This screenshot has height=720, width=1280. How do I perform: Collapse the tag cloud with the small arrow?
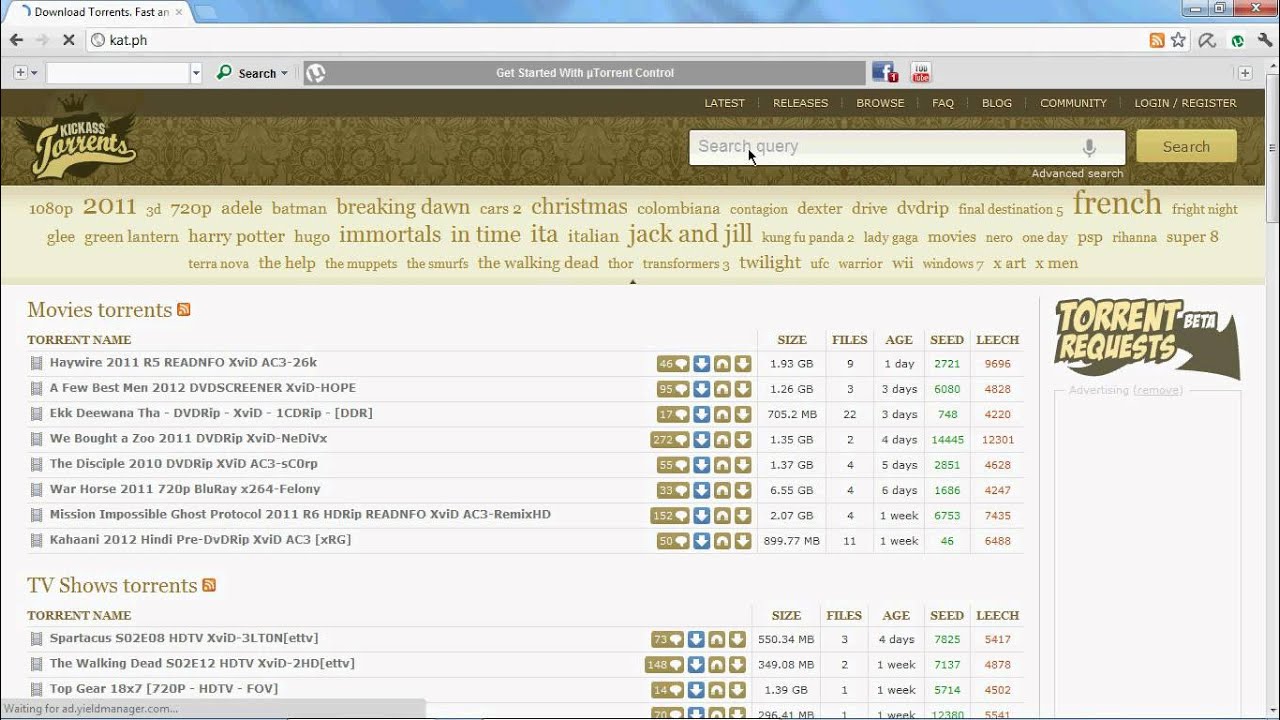632,282
